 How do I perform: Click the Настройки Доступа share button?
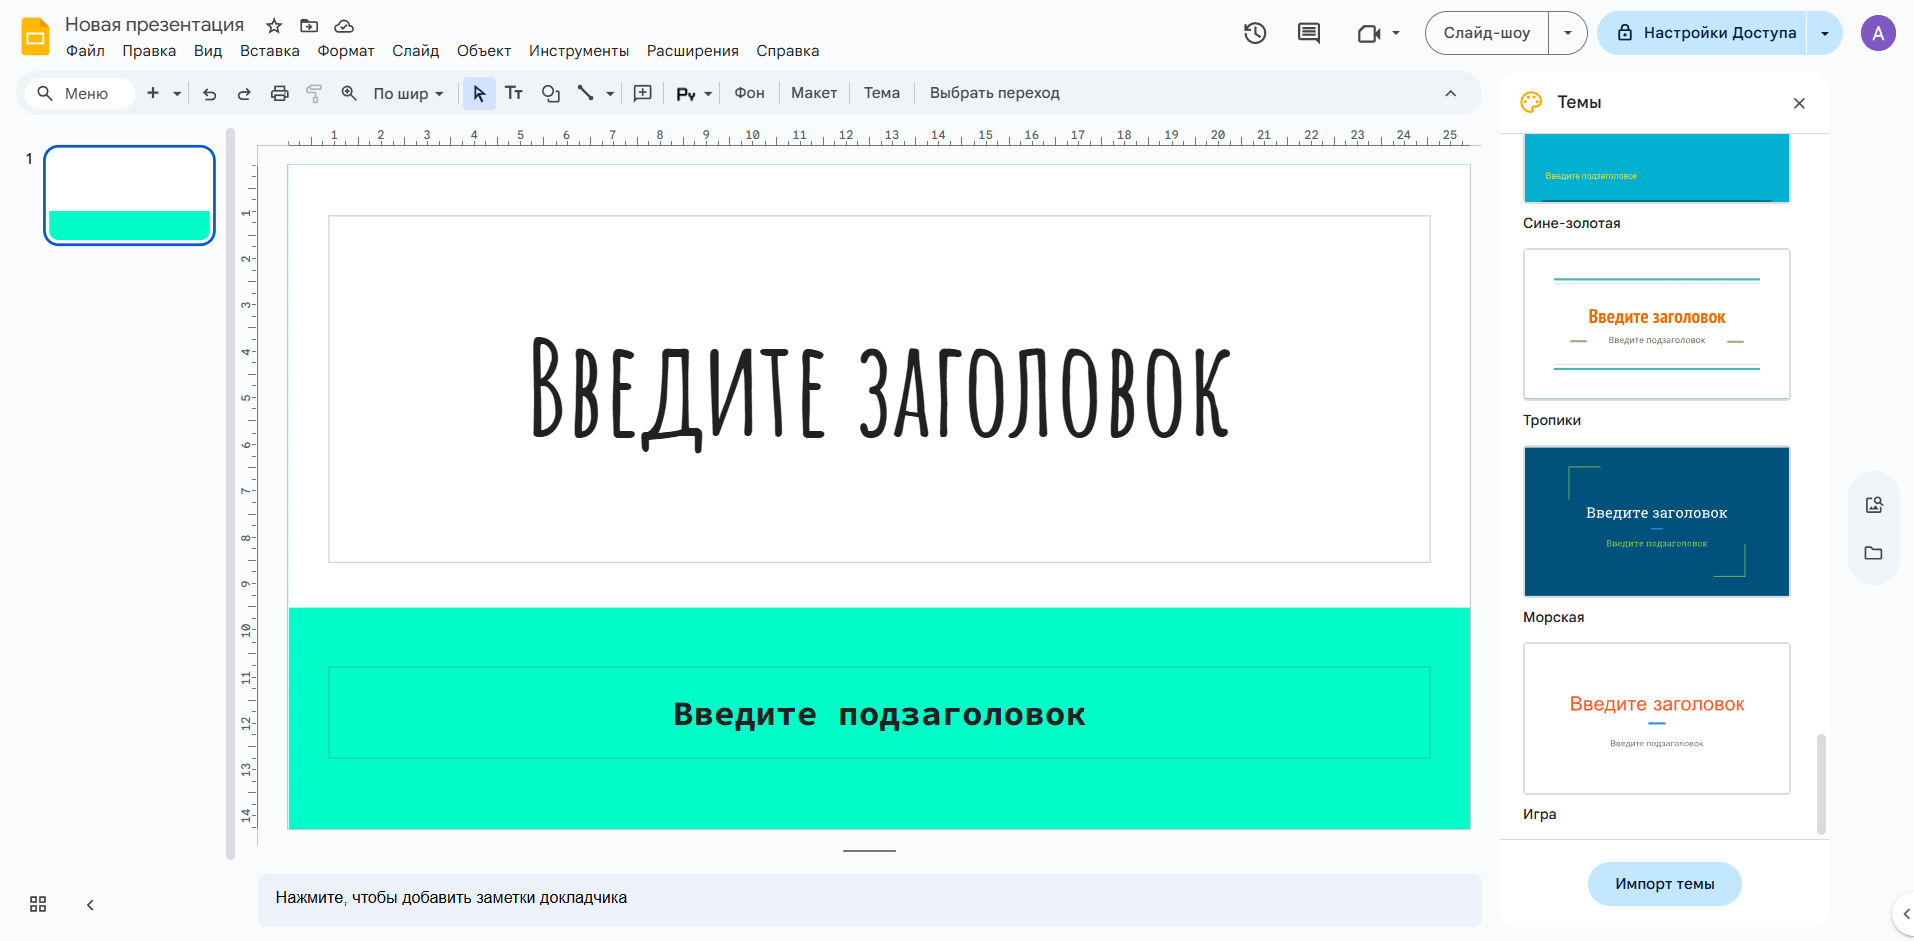(x=1706, y=33)
